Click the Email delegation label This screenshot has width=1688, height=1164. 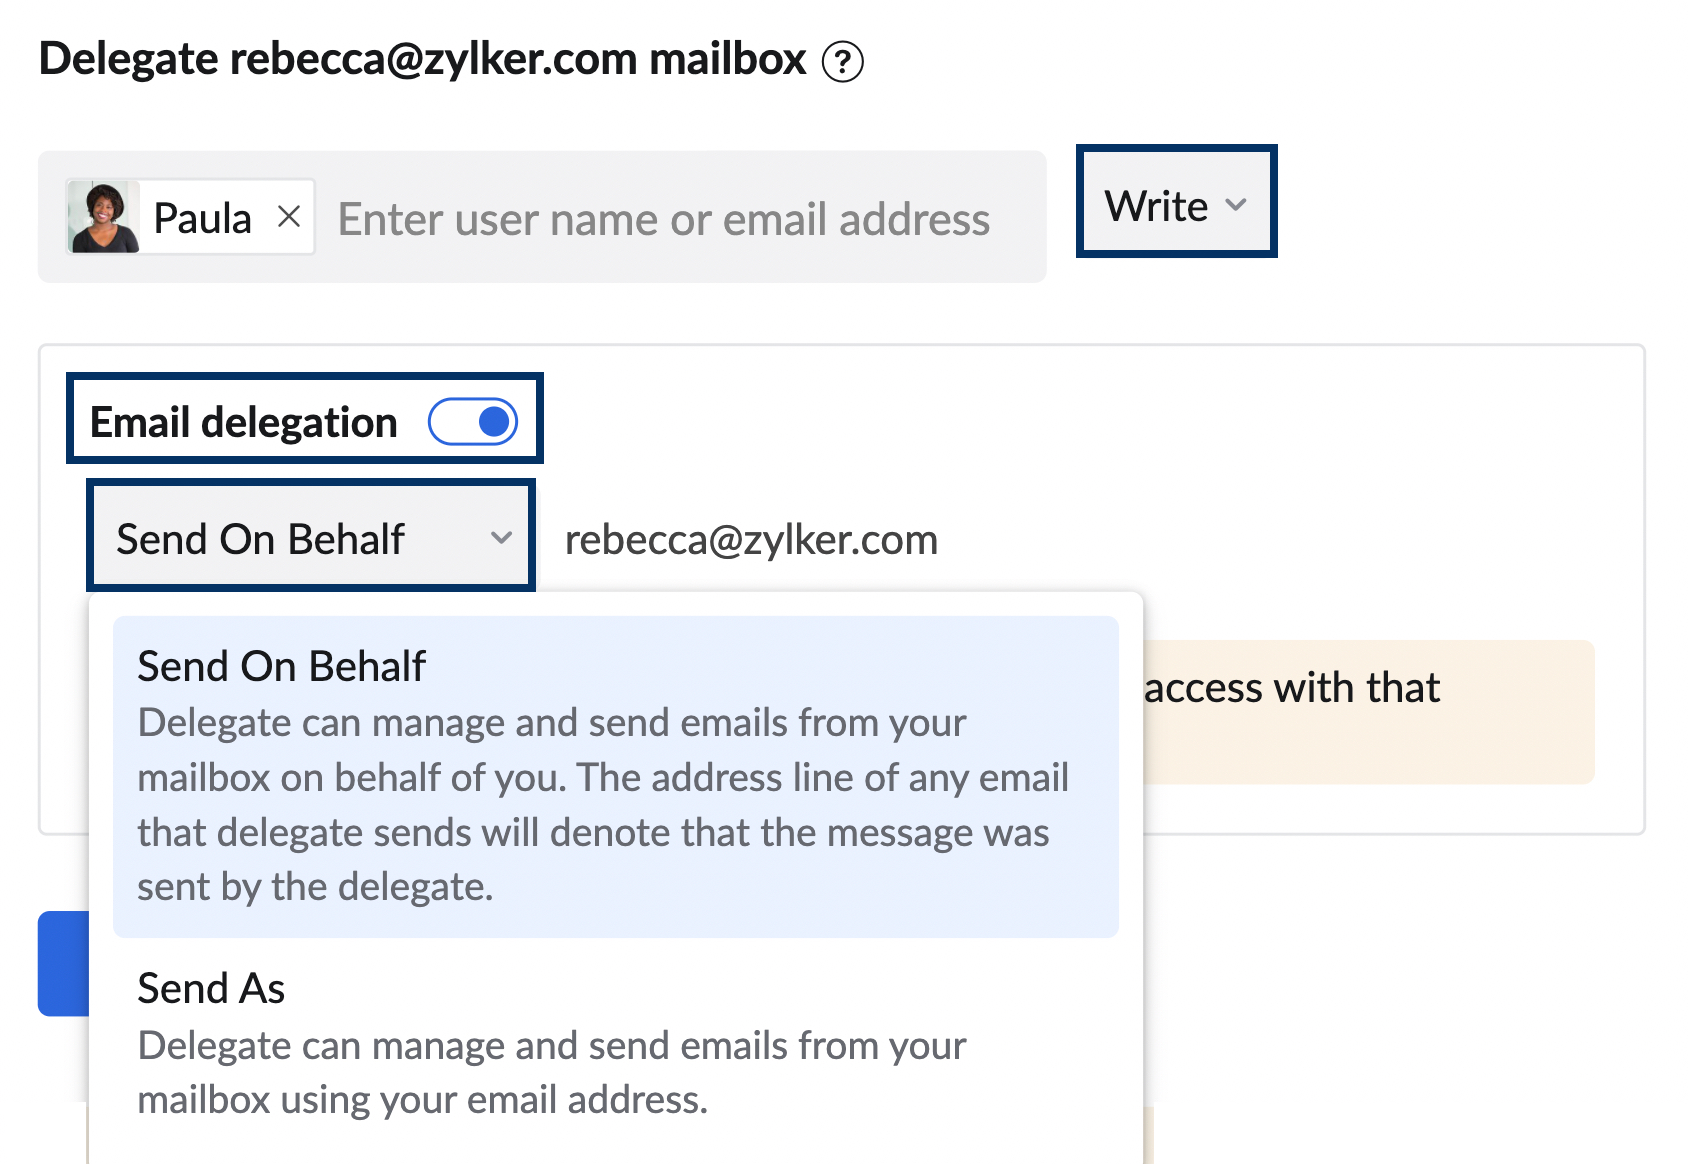[243, 422]
